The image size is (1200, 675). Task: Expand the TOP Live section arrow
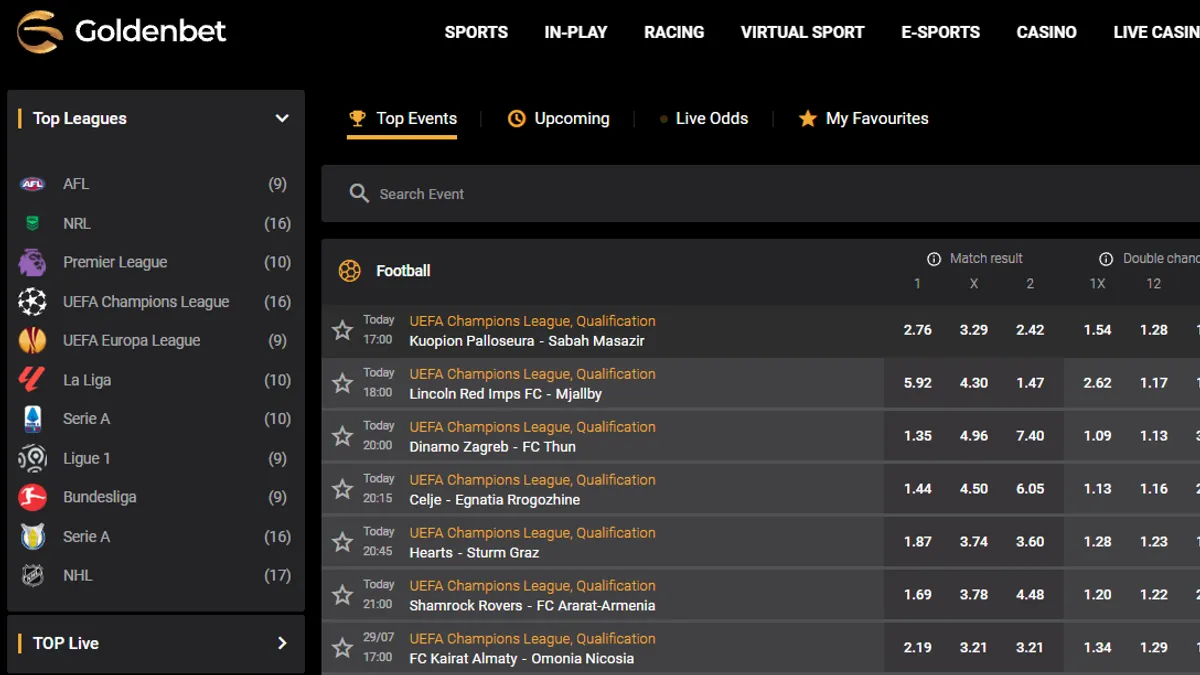282,643
